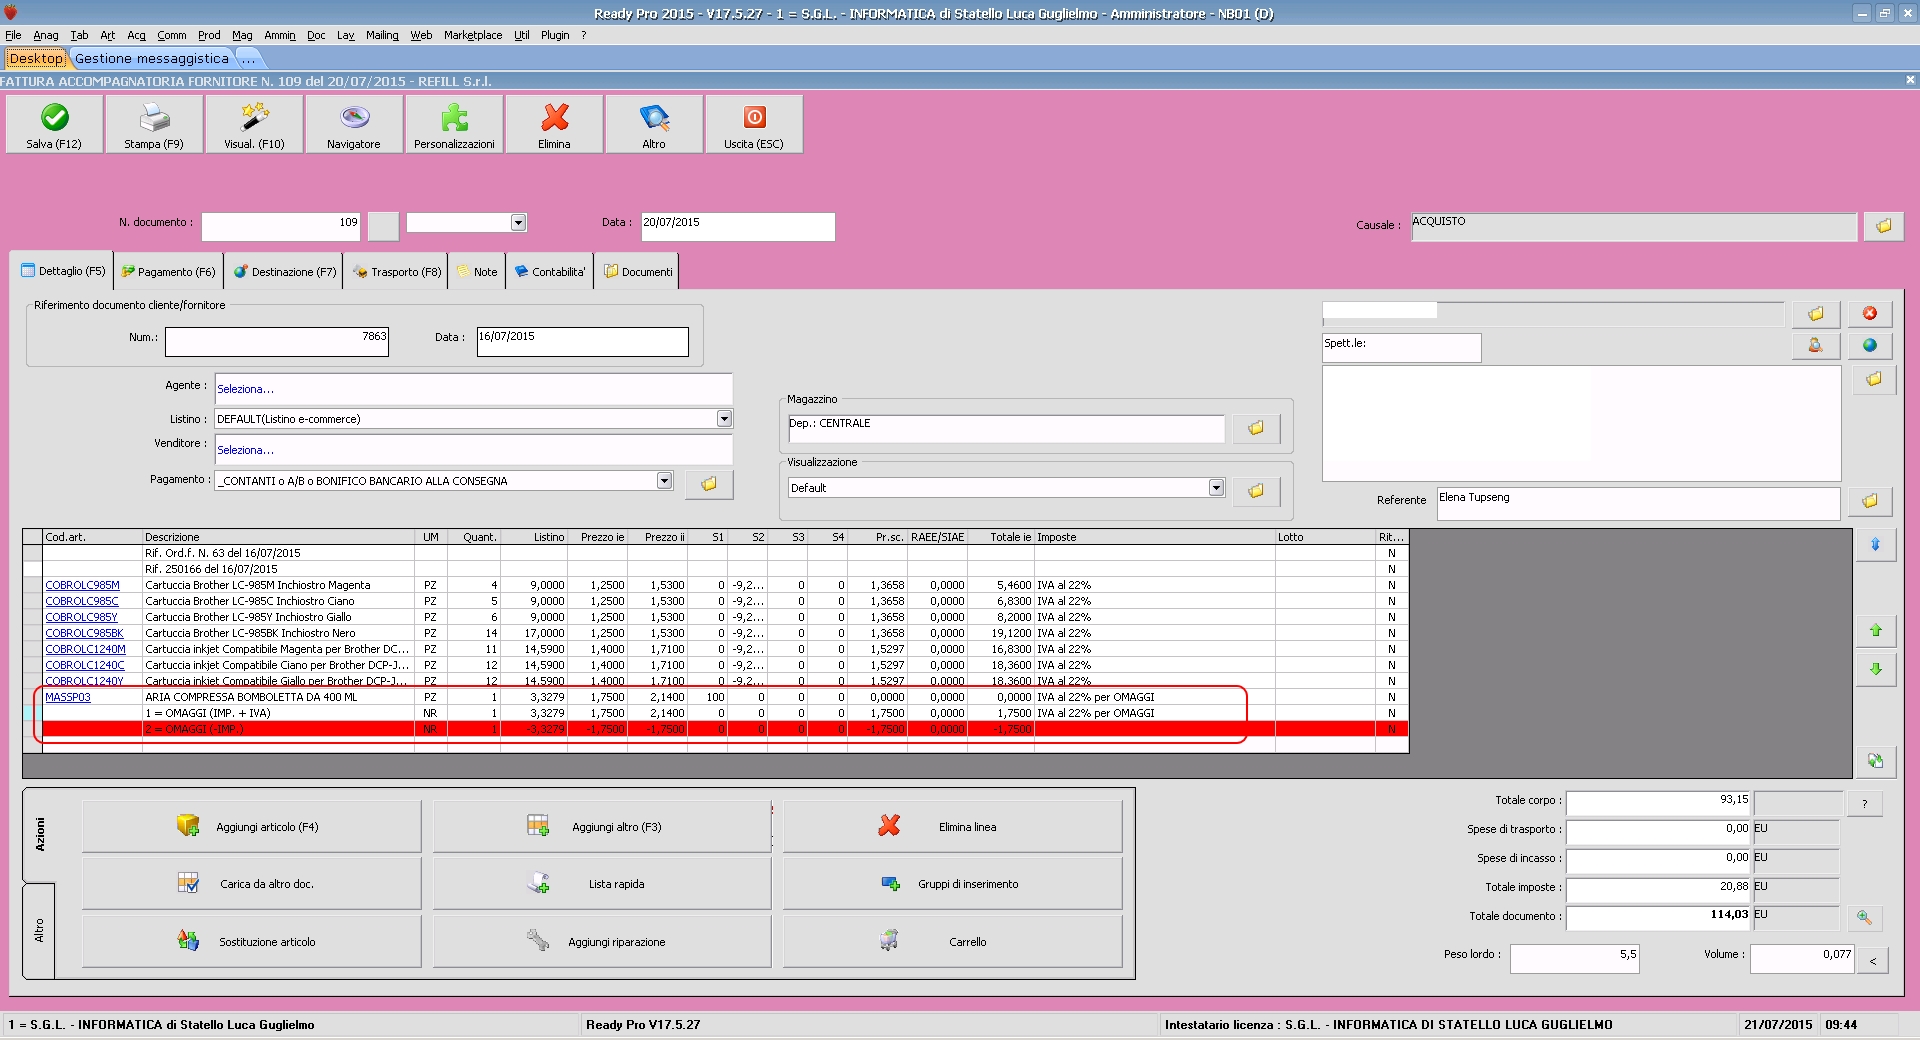1920x1040 pixels.
Task: Open the Visual. (F10) preview
Action: pyautogui.click(x=254, y=124)
